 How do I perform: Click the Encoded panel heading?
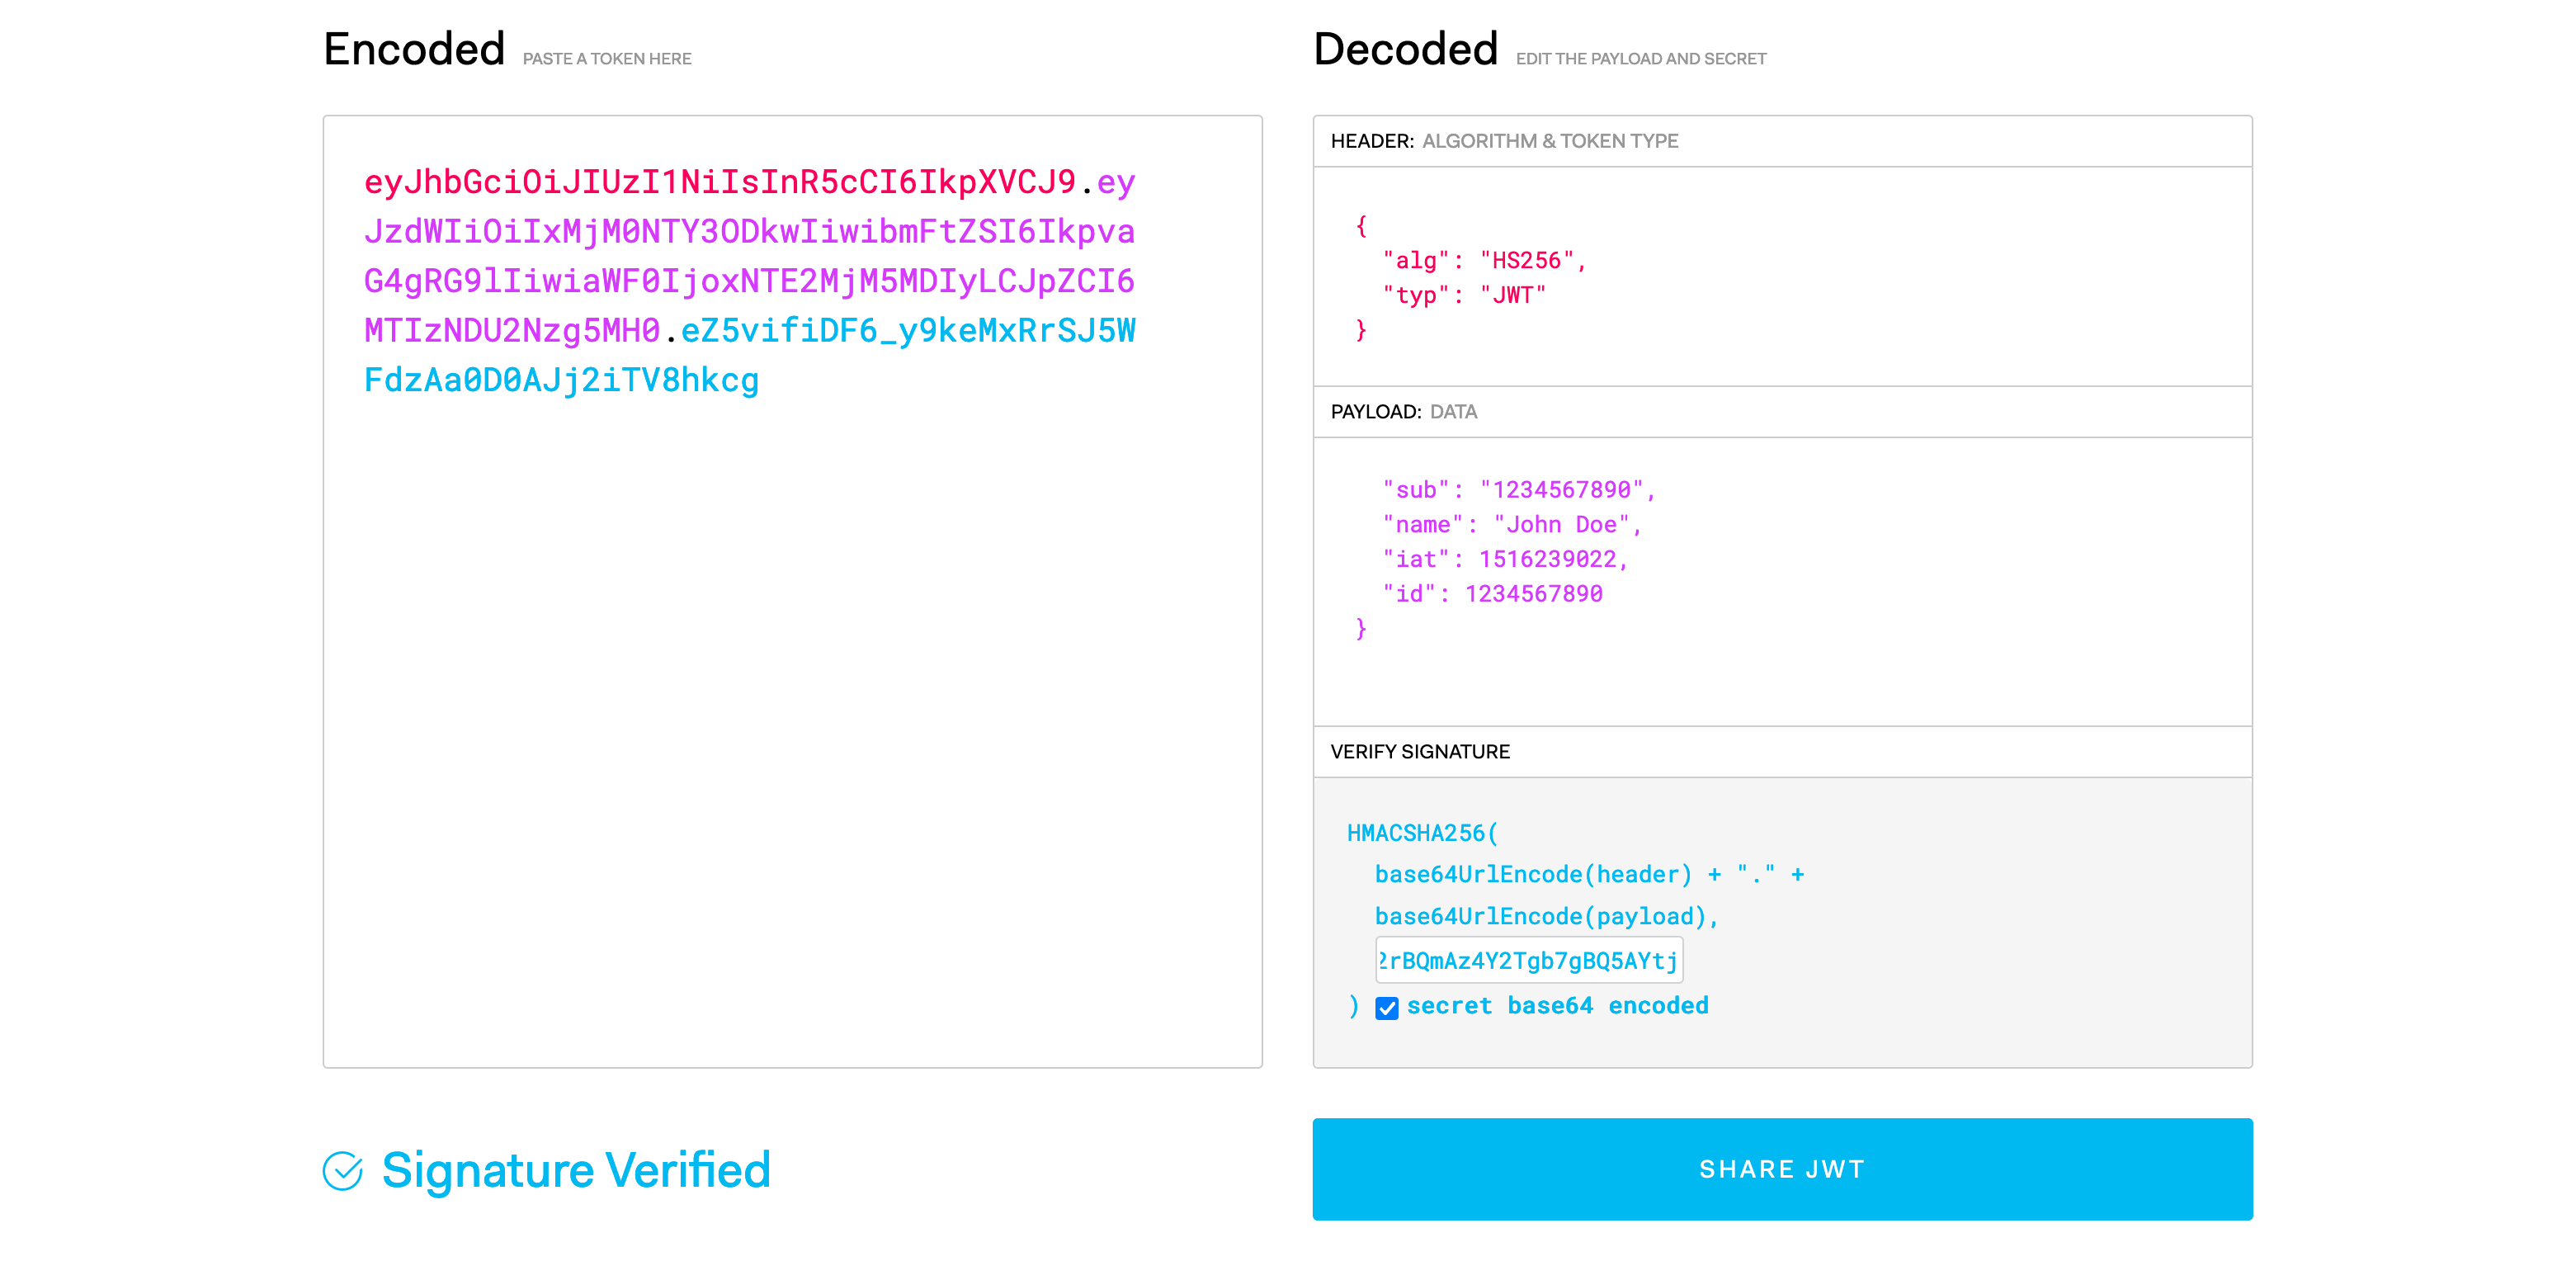(x=414, y=47)
